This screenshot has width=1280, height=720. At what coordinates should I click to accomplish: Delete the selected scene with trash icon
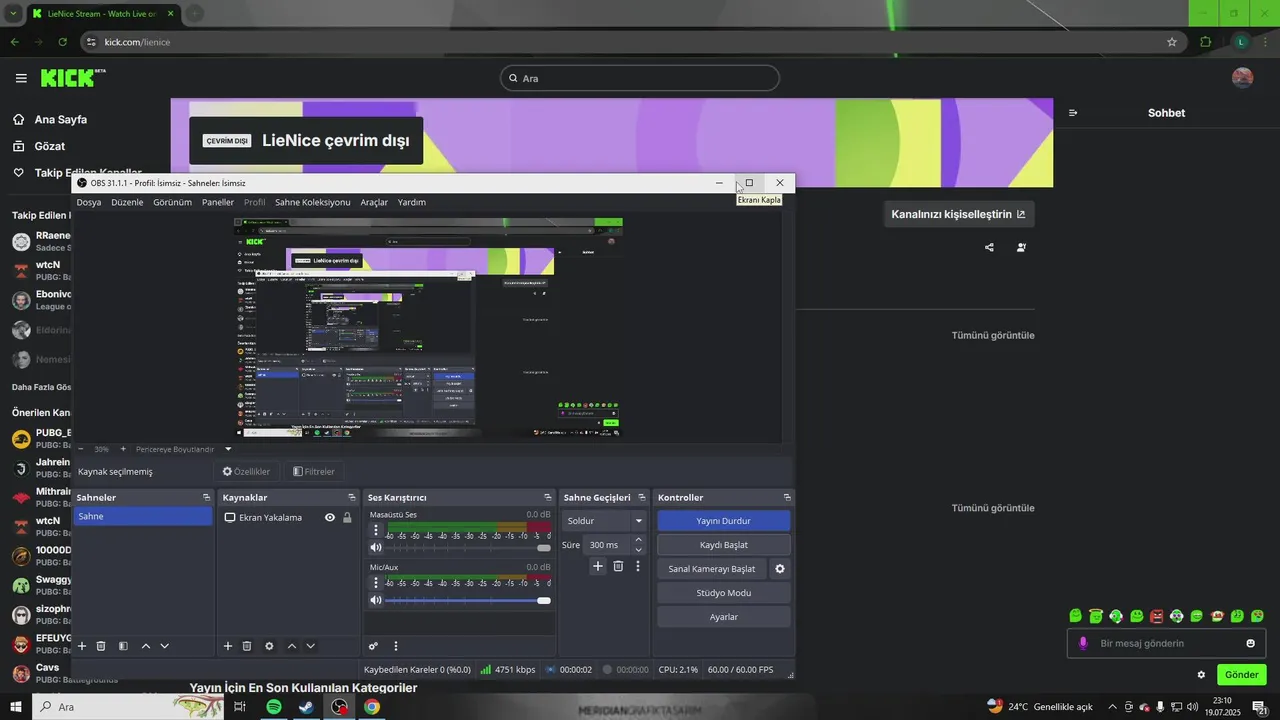[101, 646]
